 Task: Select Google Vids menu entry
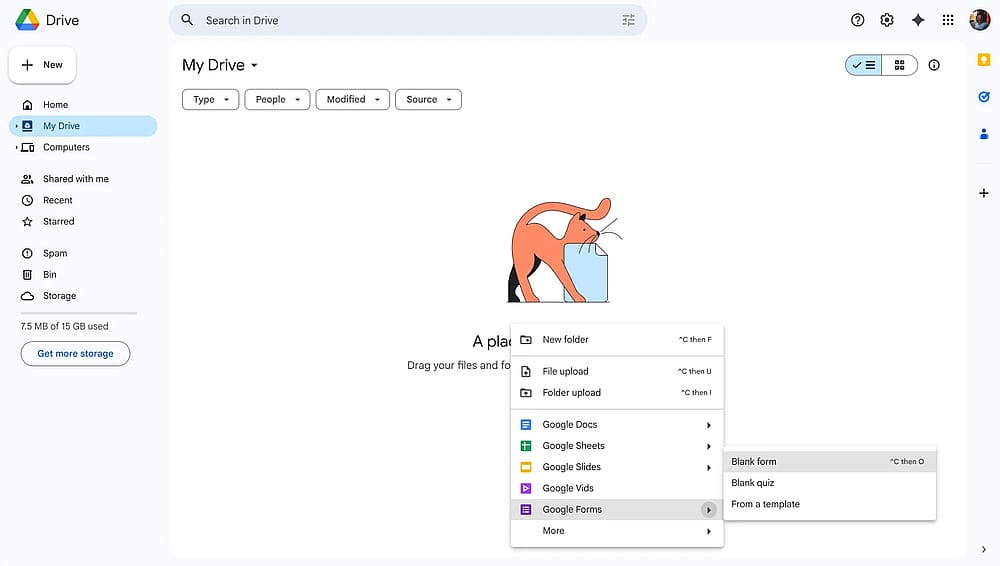(x=617, y=488)
